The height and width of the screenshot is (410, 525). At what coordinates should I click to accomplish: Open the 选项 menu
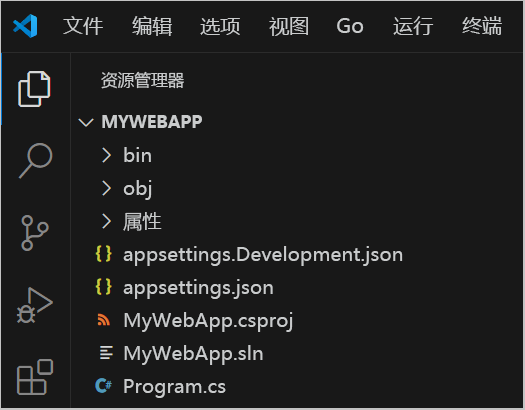(x=220, y=26)
